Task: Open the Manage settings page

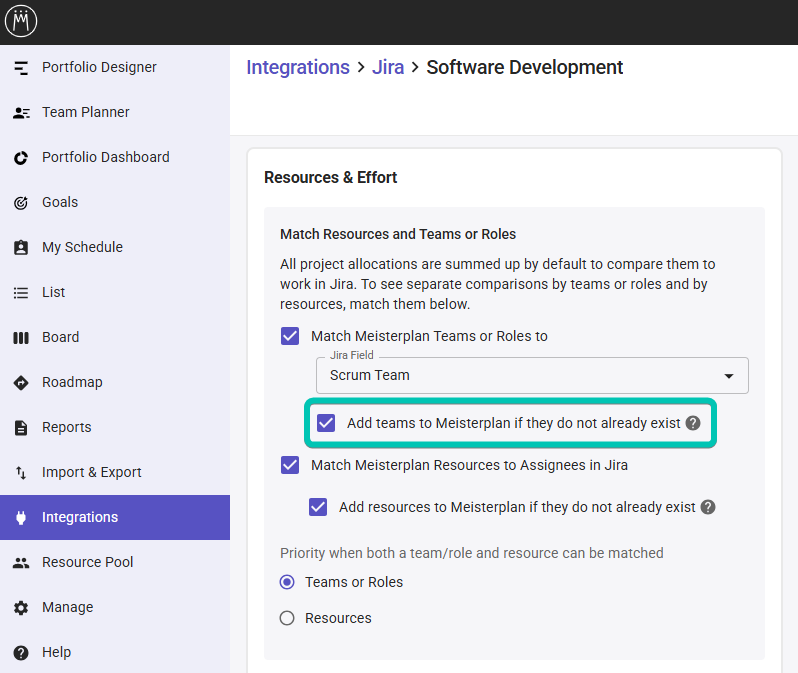Action: (115, 607)
